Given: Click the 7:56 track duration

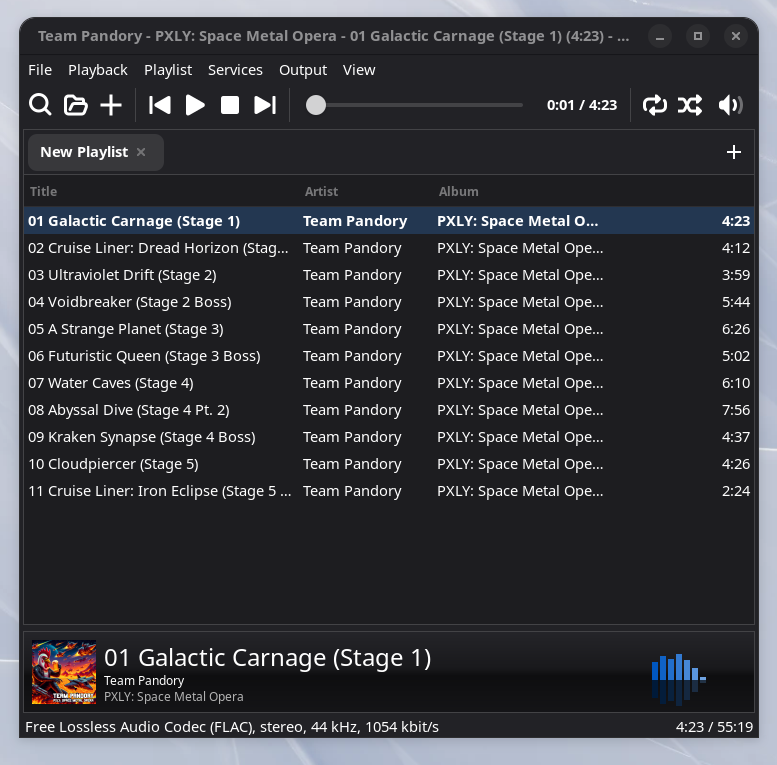Looking at the screenshot, I should point(735,410).
